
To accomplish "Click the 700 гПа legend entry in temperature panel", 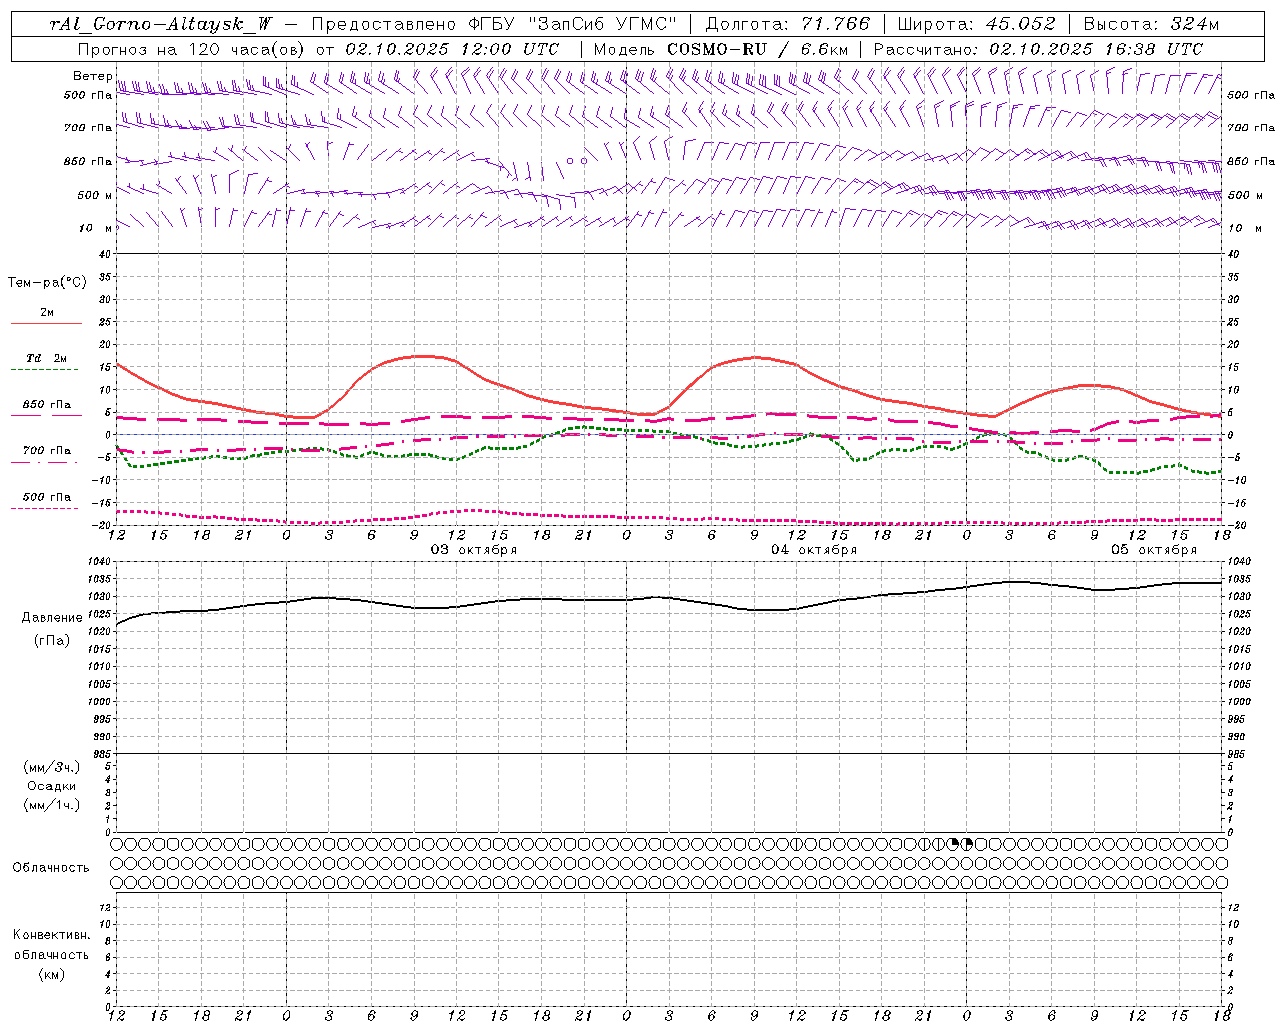I will 47,451.
